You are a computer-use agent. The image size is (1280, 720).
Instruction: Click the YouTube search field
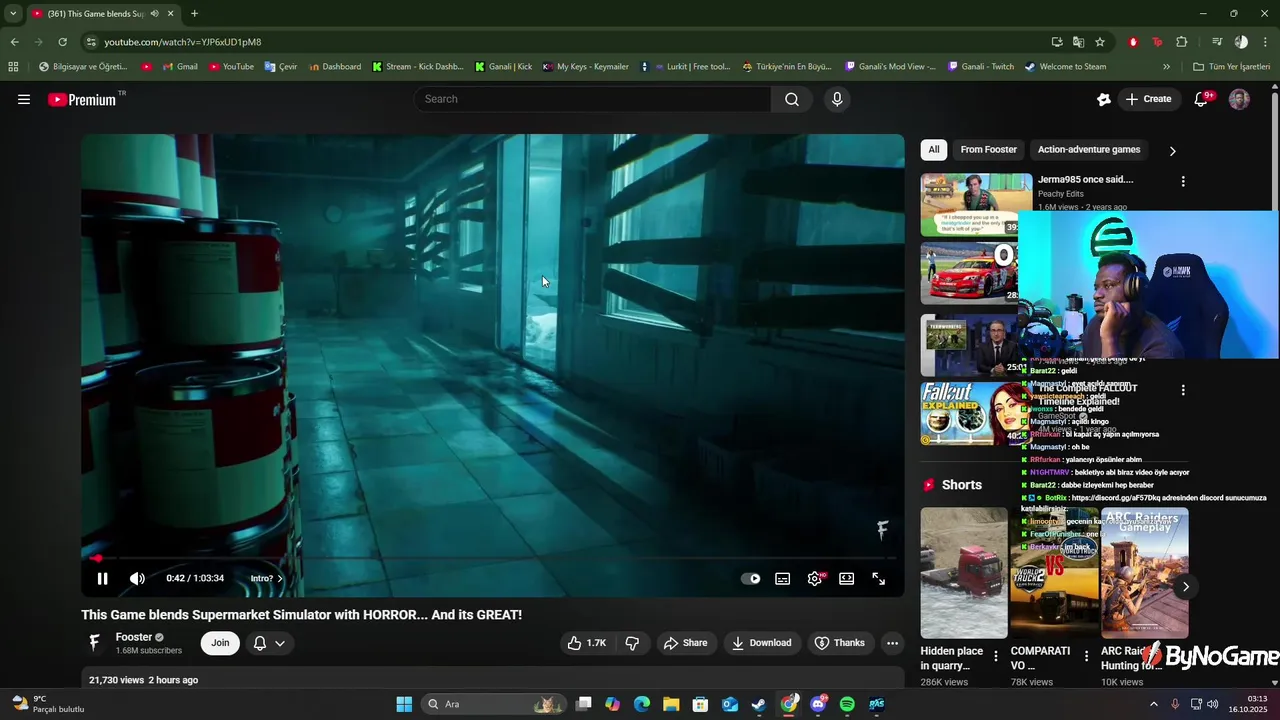592,99
